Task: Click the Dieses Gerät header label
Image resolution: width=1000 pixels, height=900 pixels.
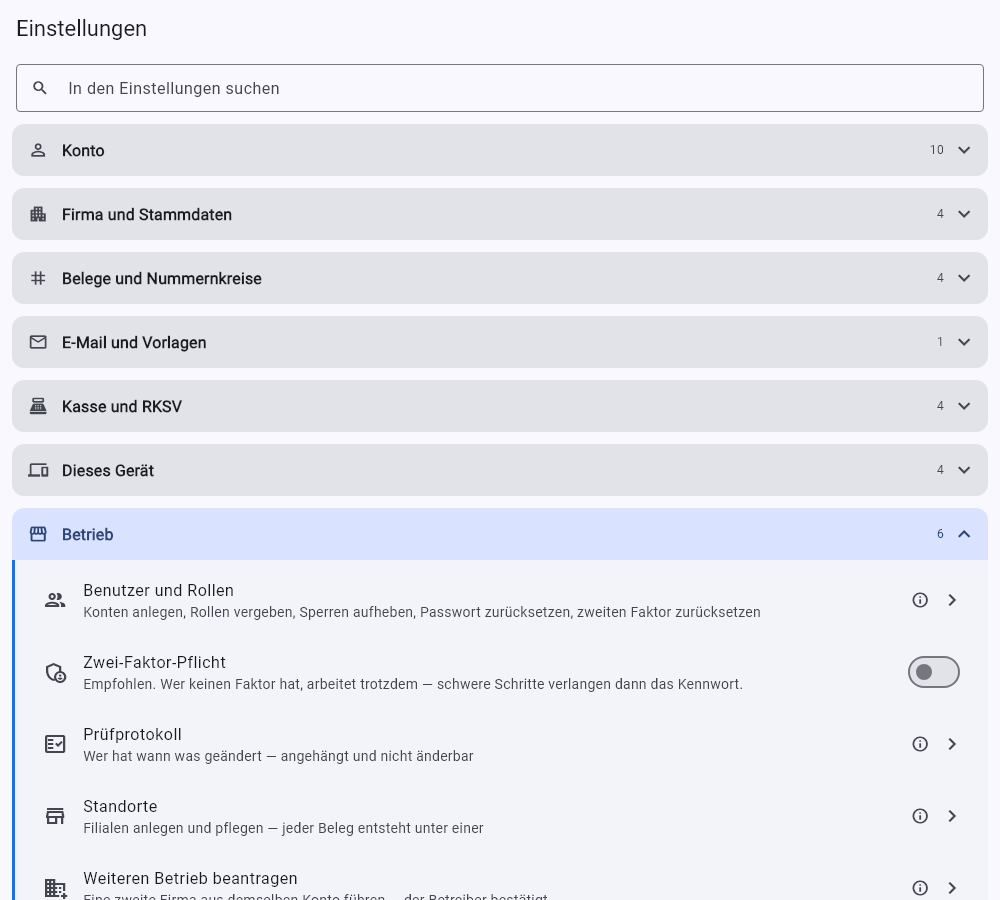Action: click(108, 471)
